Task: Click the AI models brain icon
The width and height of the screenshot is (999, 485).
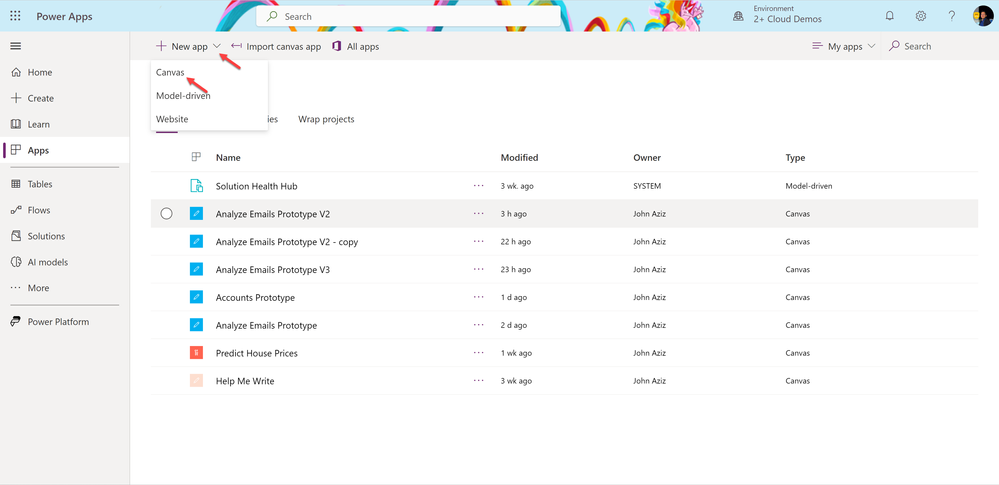Action: [x=17, y=263]
